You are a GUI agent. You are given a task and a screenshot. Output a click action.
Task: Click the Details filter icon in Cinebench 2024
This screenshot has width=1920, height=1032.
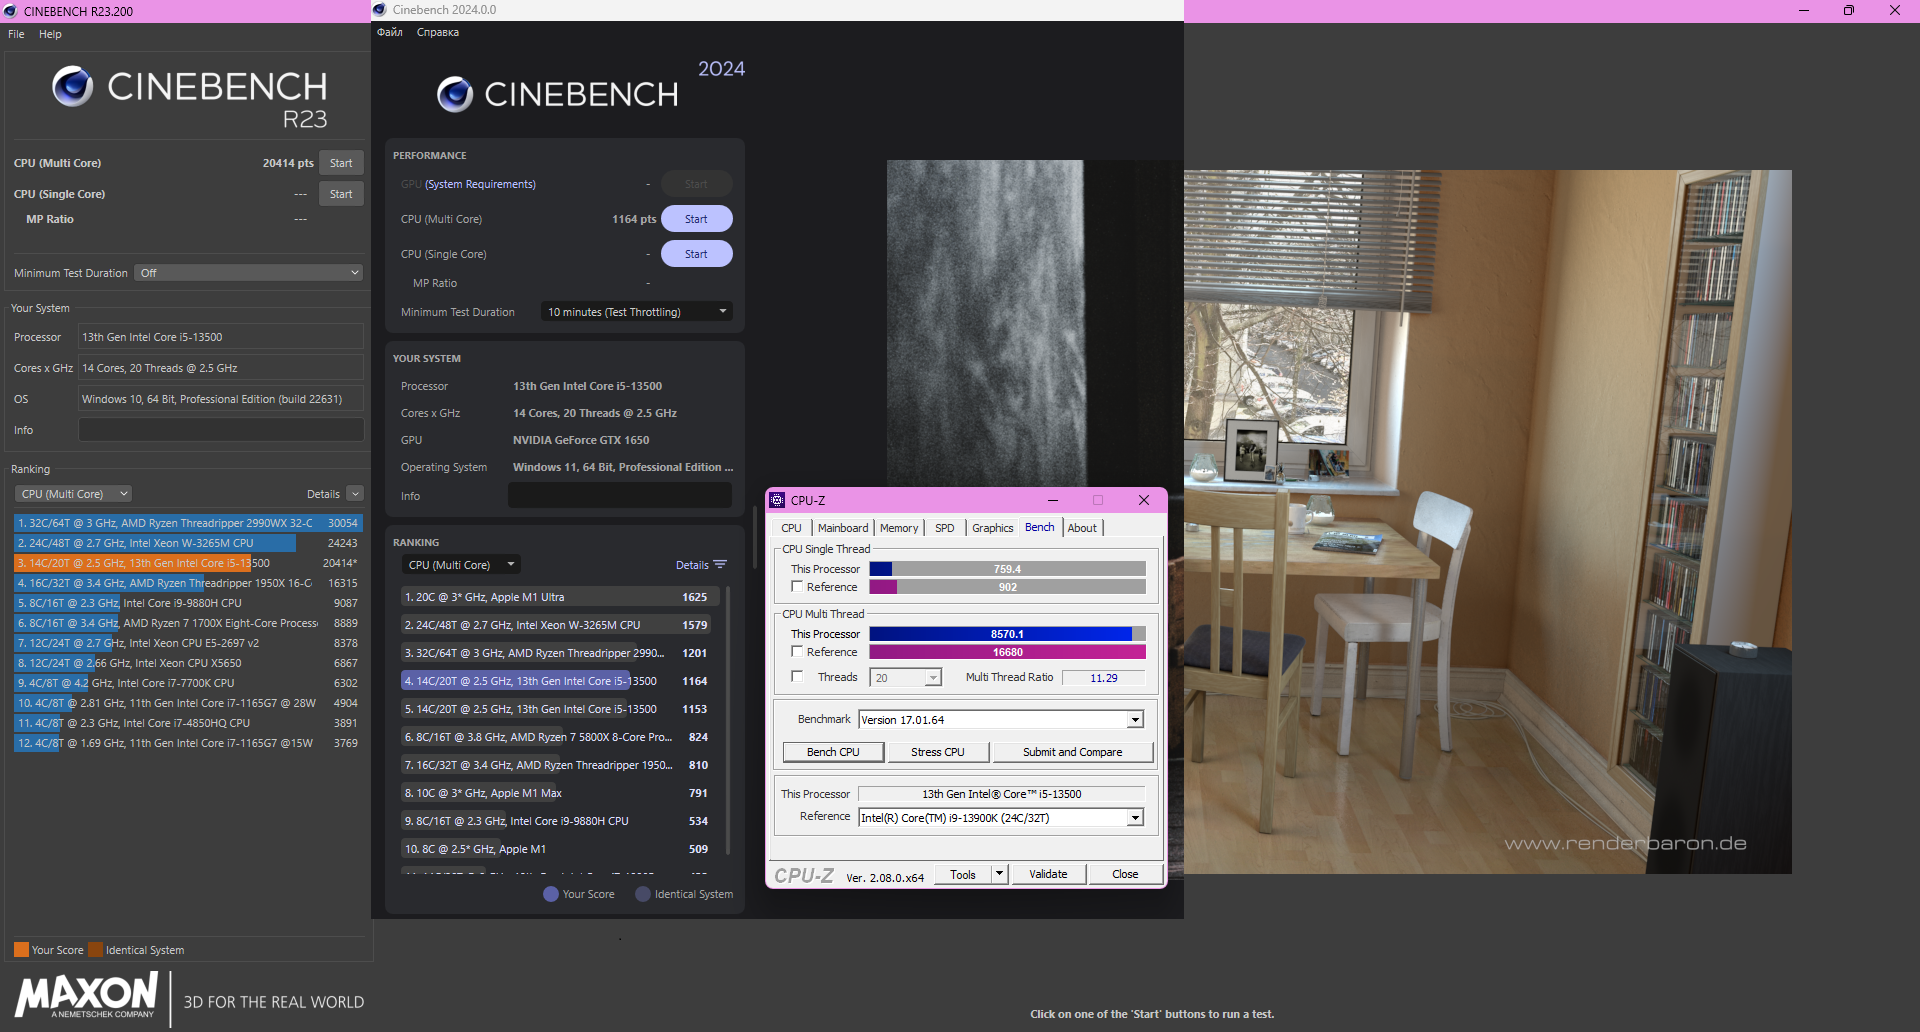point(720,565)
